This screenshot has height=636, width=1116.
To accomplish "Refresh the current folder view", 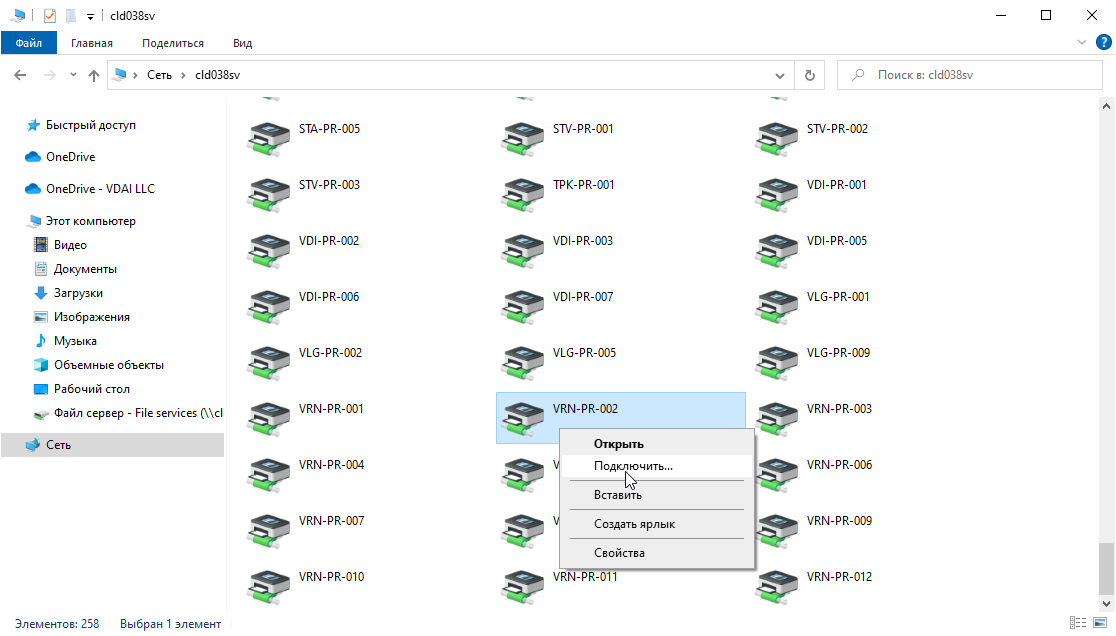I will [x=809, y=75].
